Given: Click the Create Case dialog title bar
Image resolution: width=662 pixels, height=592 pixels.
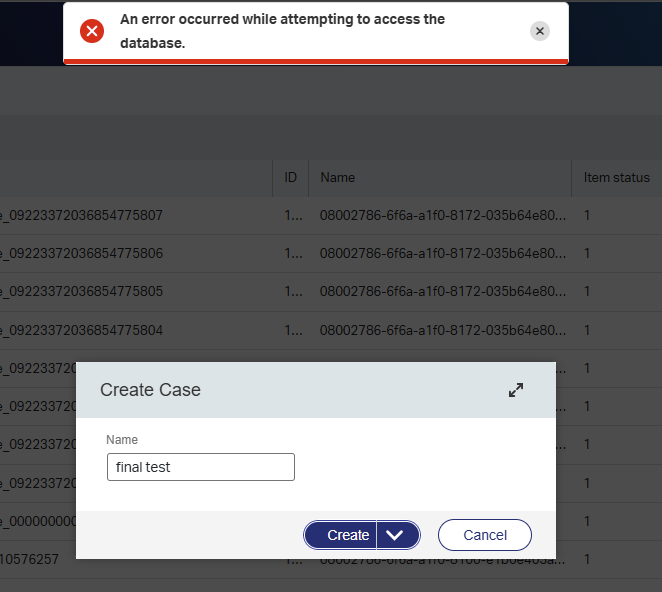Looking at the screenshot, I should coord(300,390).
